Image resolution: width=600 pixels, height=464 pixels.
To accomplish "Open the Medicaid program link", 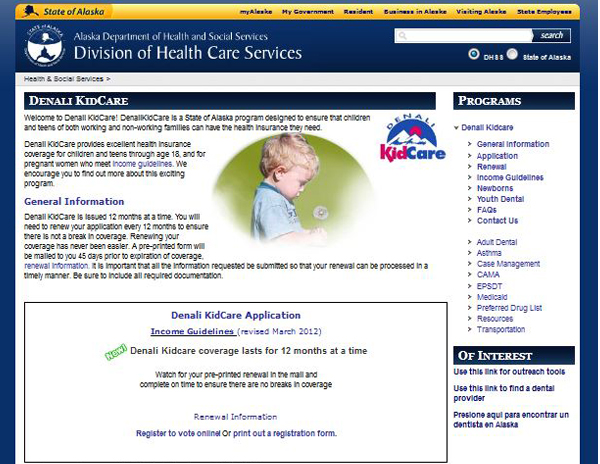I will tap(492, 297).
